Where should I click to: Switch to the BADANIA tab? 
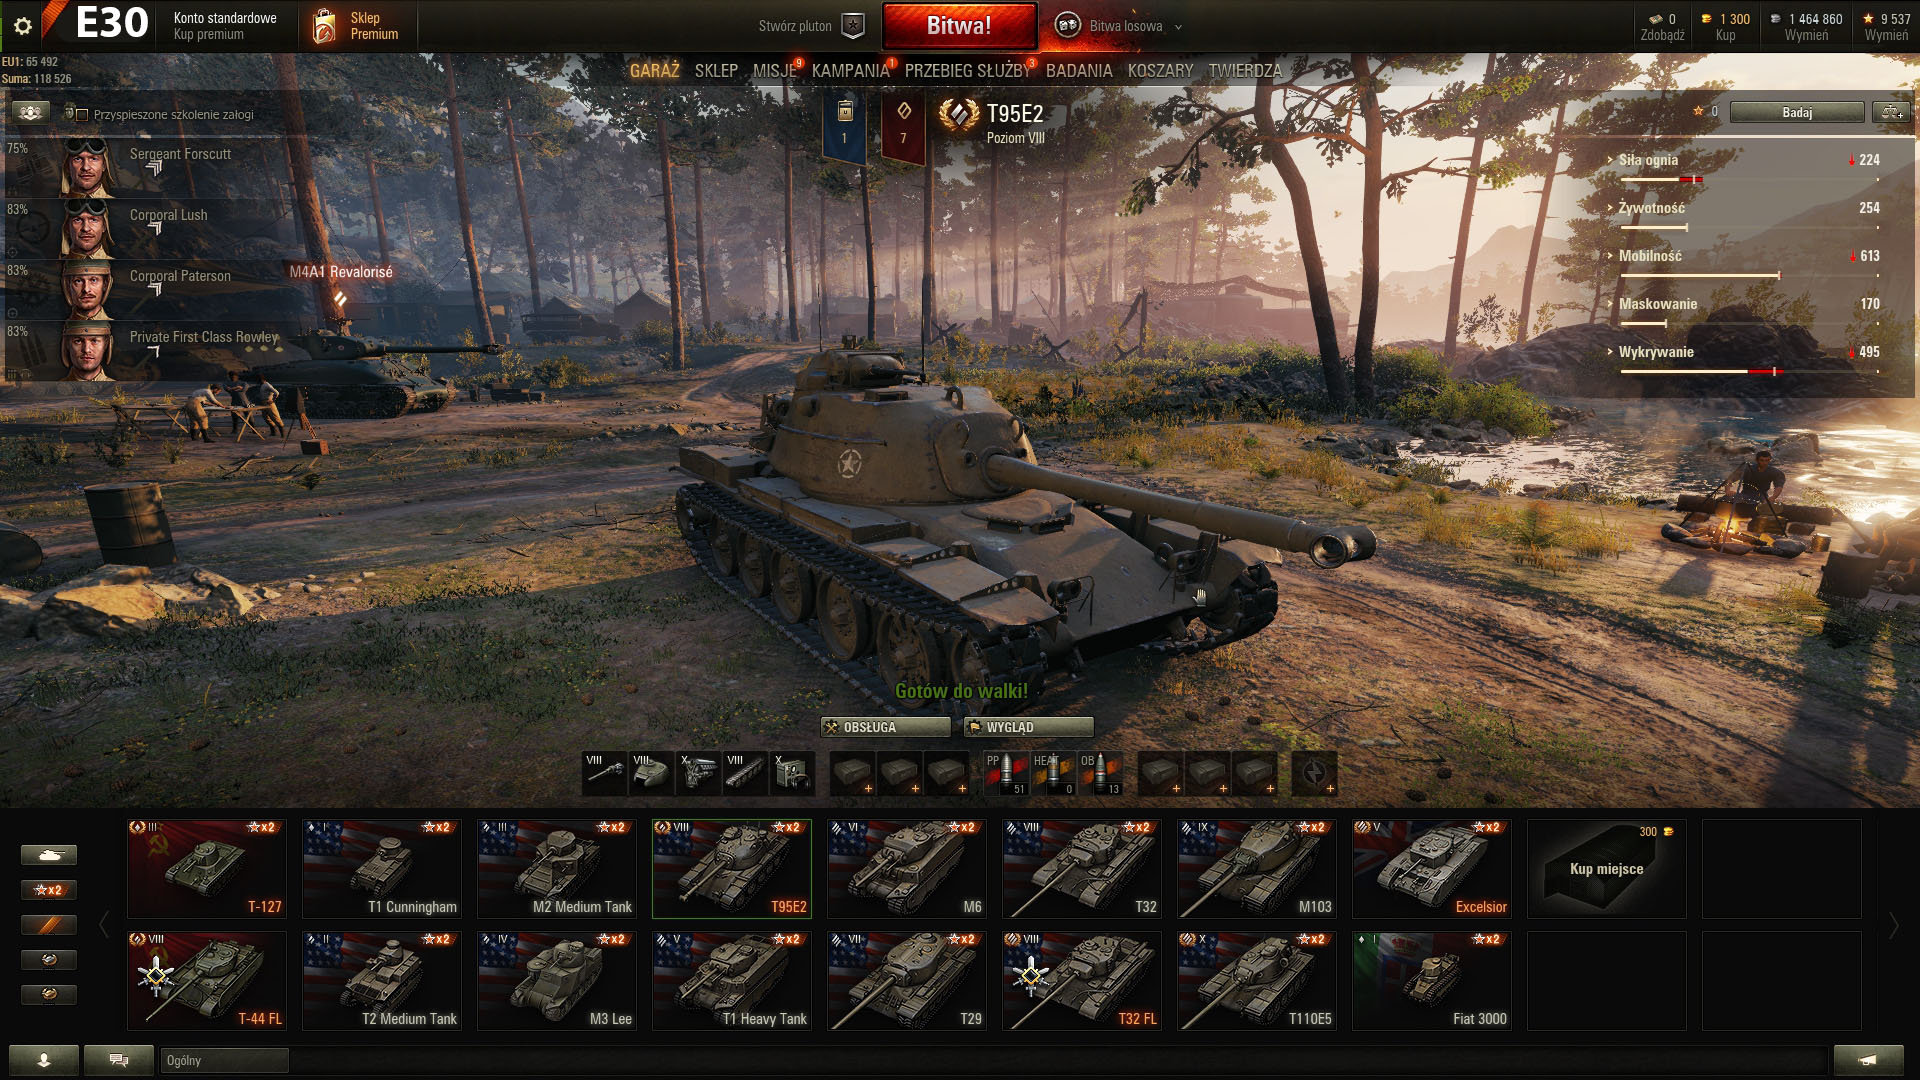tap(1079, 70)
